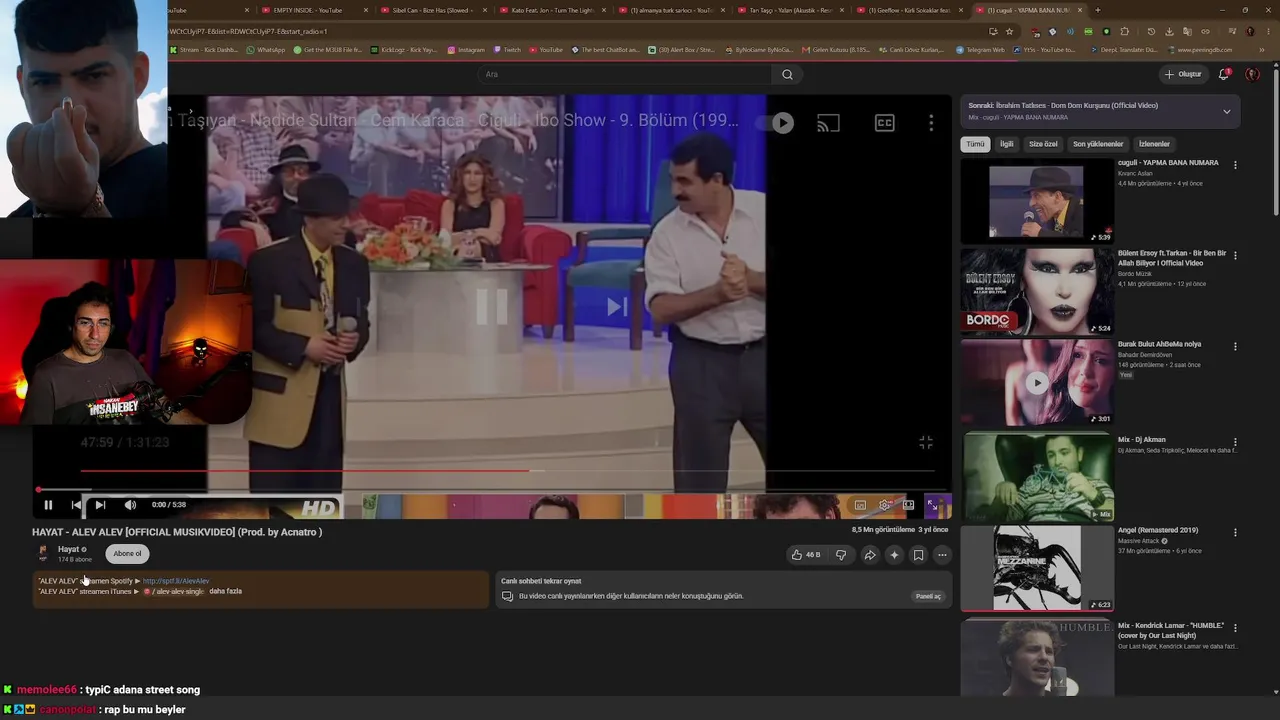Dislike the HAYAT - ALEV ALEV video

tap(841, 555)
